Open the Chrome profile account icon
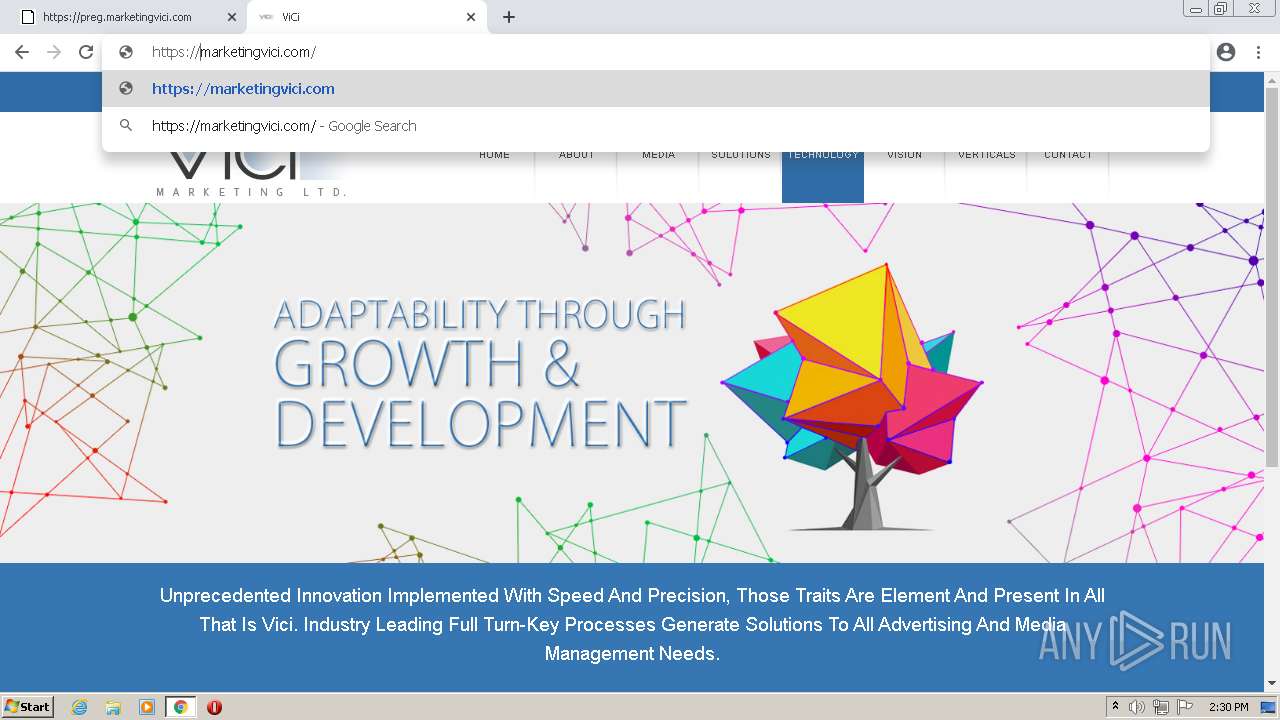The image size is (1280, 720). point(1226,52)
